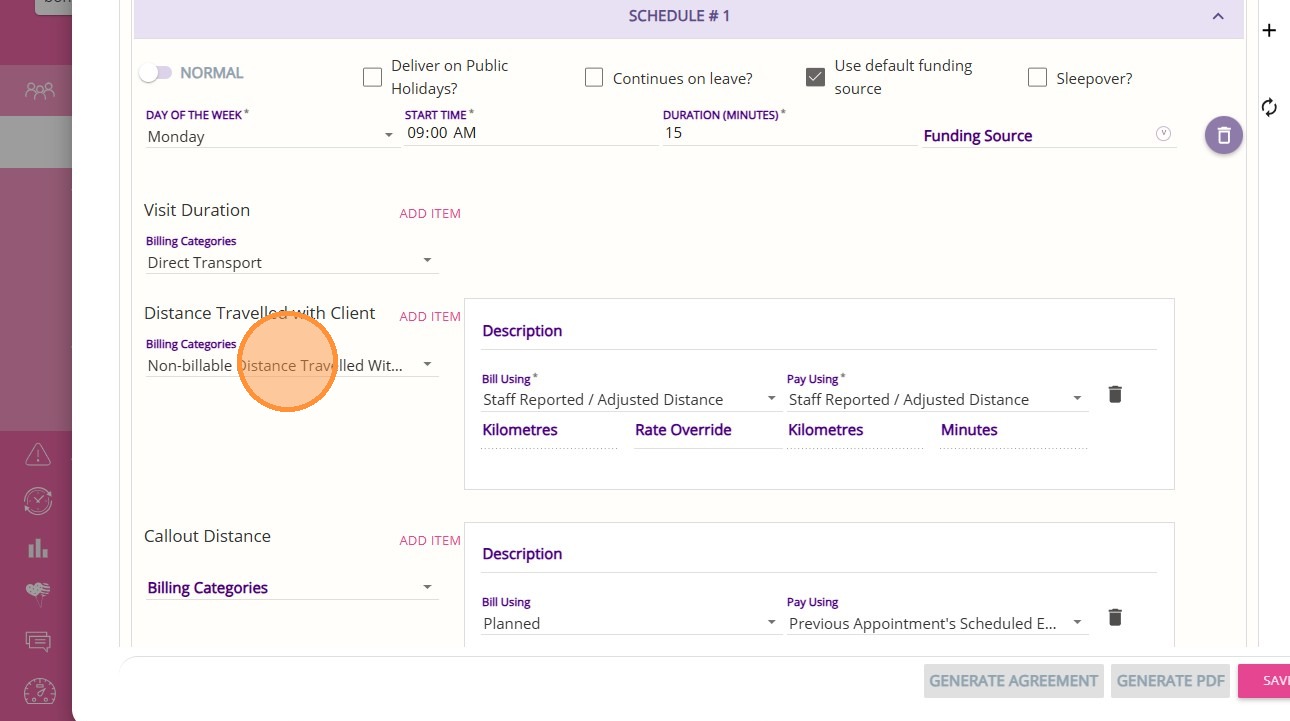Toggle the NORMAL schedule switch
Viewport: 1290px width, 721px height.
156,73
